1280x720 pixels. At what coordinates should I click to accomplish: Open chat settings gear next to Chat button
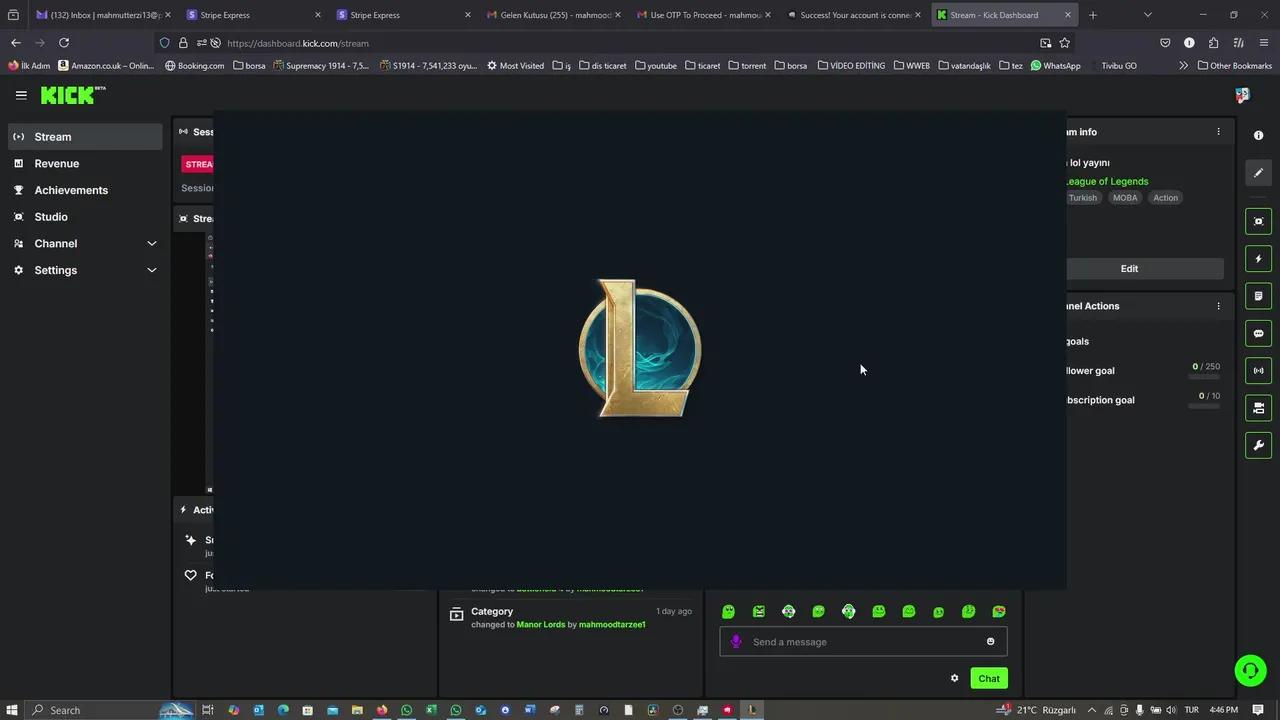point(954,678)
